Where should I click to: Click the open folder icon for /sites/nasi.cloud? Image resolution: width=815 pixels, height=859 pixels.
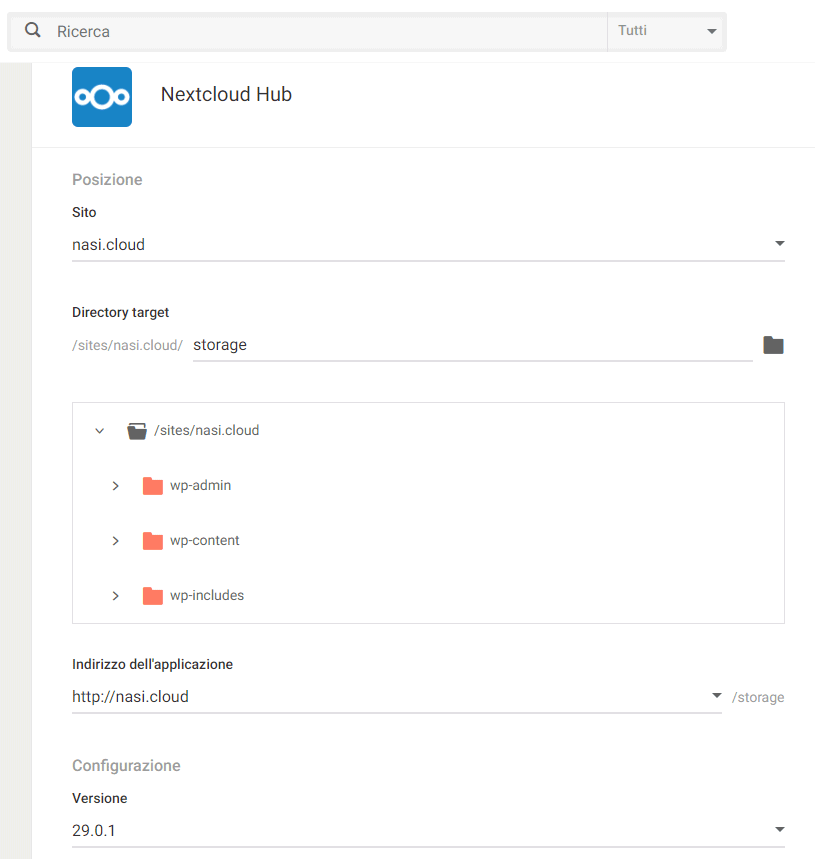(137, 431)
